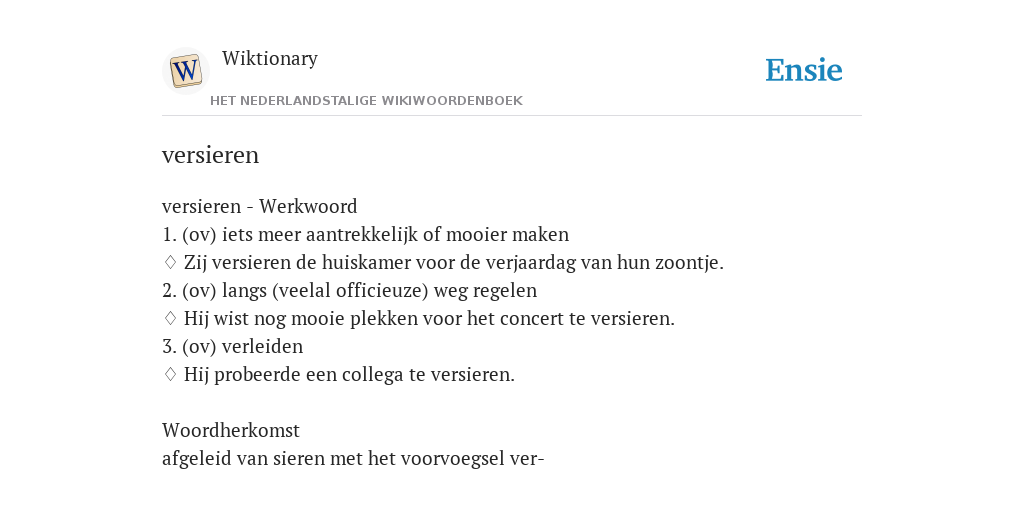
Task: Click the horizontal divider under the header
Action: click(512, 116)
